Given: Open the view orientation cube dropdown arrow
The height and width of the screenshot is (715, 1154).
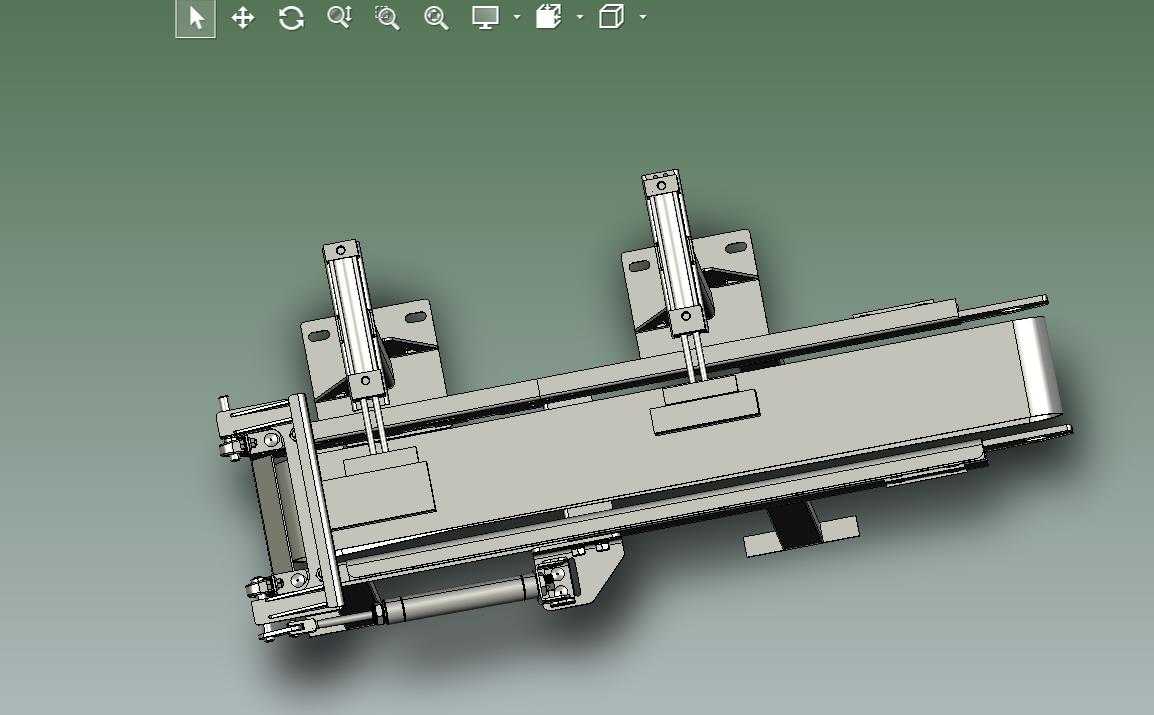Looking at the screenshot, I should tap(643, 17).
